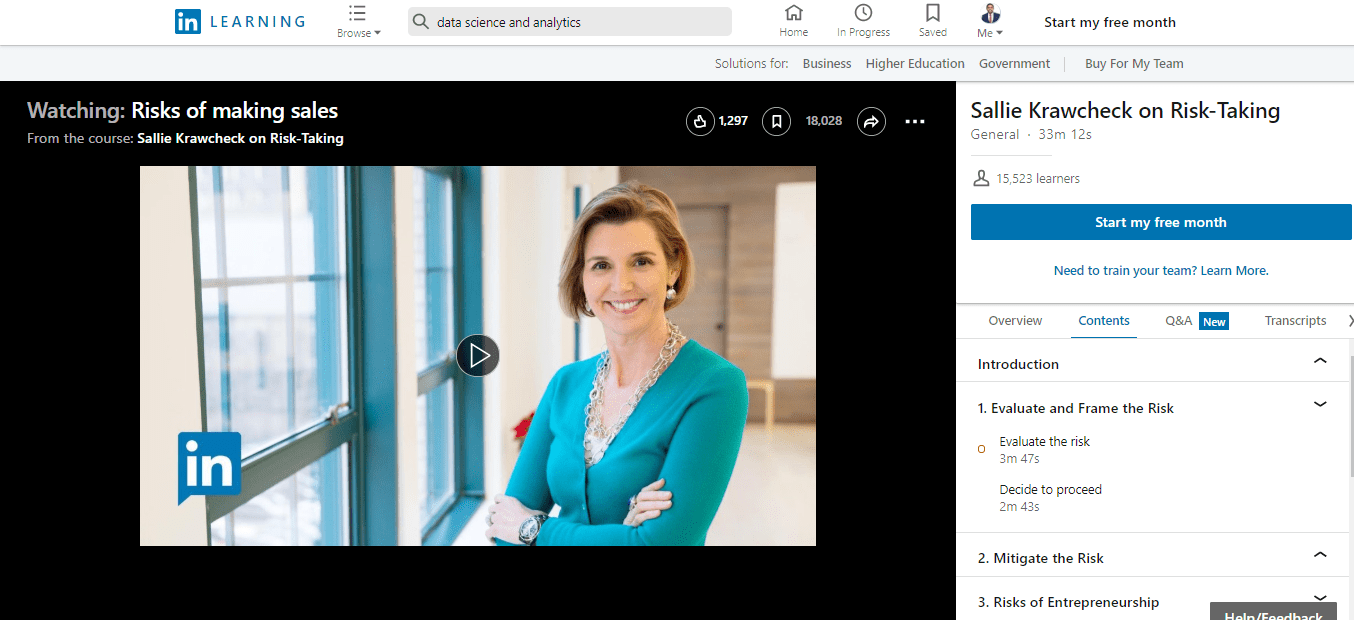The image size is (1354, 620).
Task: Click the search magnifier icon
Action: (421, 22)
